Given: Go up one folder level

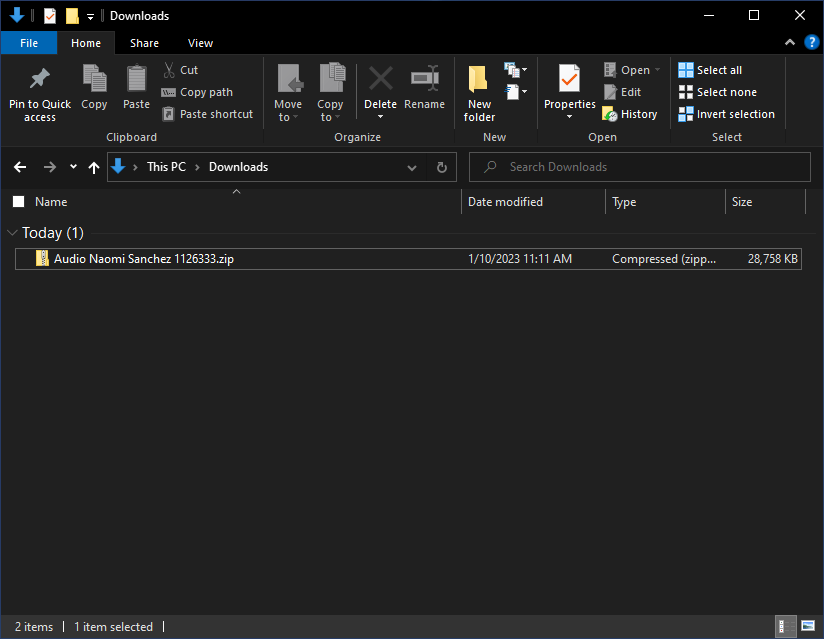Looking at the screenshot, I should tap(94, 167).
